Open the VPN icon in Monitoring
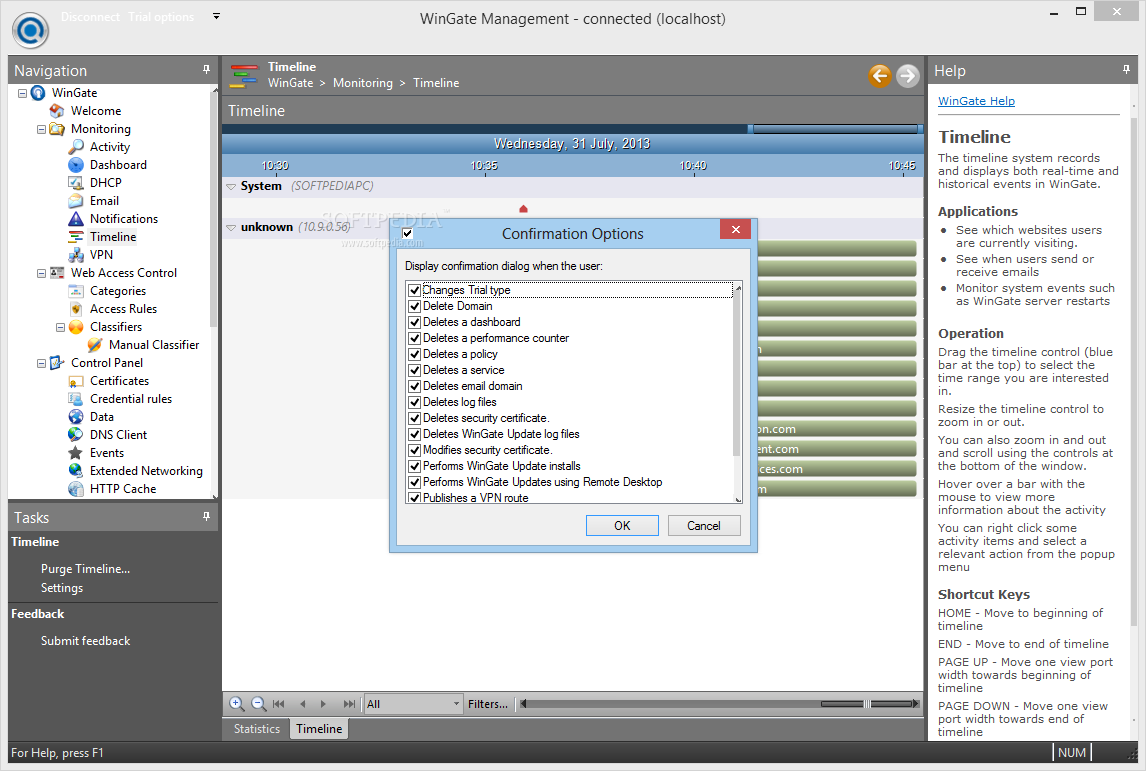 tap(76, 255)
